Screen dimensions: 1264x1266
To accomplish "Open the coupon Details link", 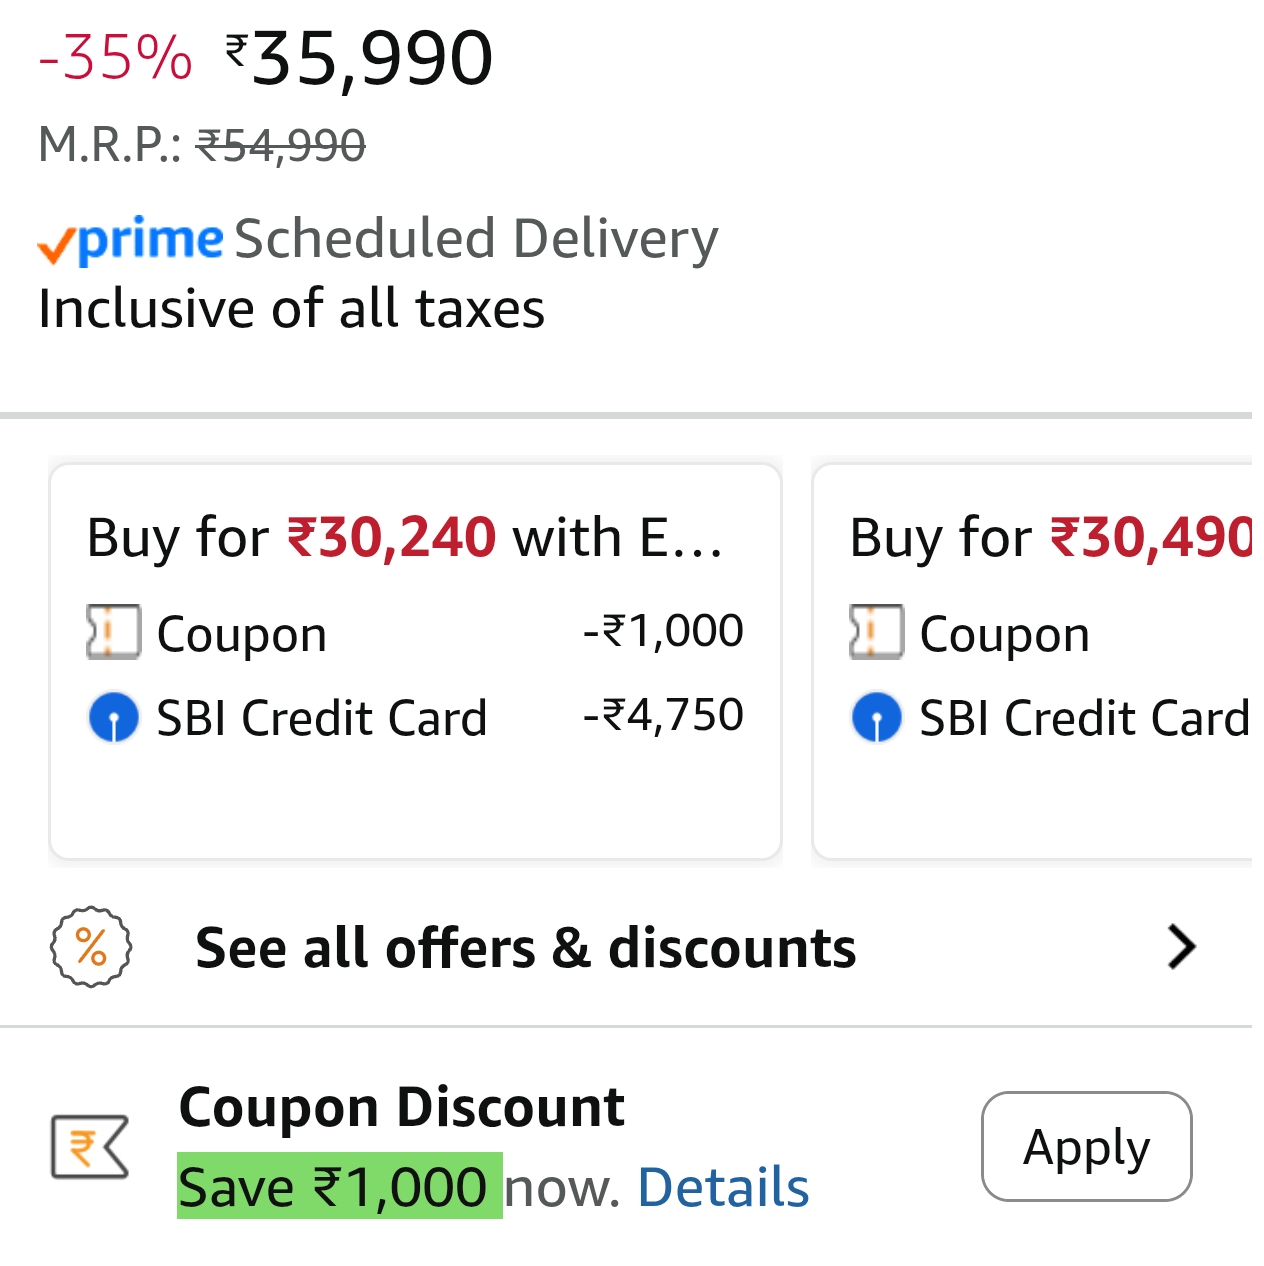I will (723, 1188).
